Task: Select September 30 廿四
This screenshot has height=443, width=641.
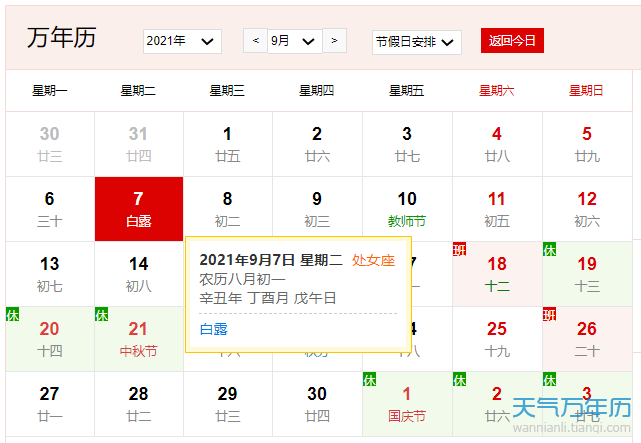Action: coord(317,404)
